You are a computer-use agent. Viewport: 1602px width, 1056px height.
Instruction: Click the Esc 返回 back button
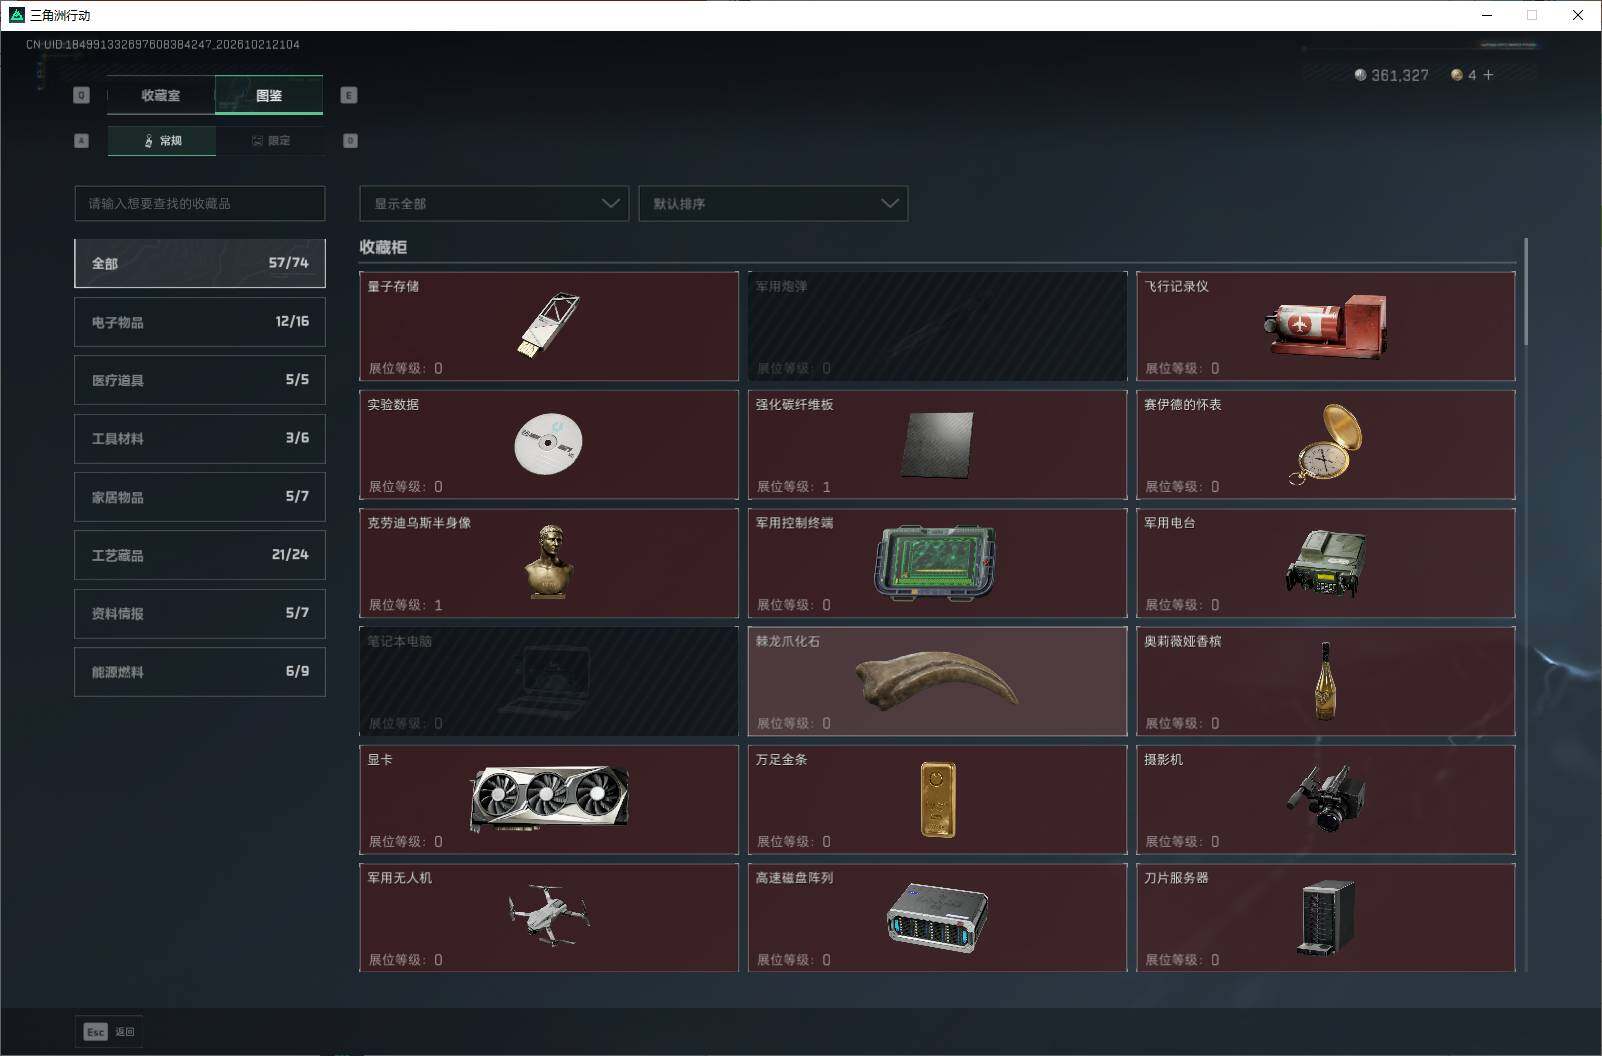point(109,1032)
